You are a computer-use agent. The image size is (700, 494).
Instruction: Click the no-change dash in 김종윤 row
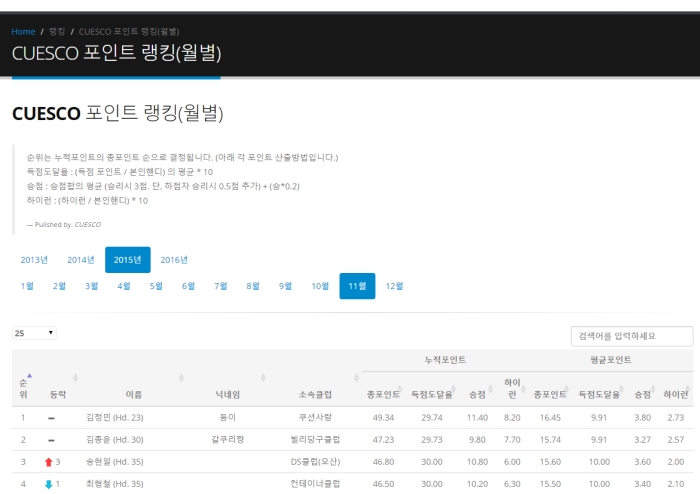pyautogui.click(x=51, y=440)
